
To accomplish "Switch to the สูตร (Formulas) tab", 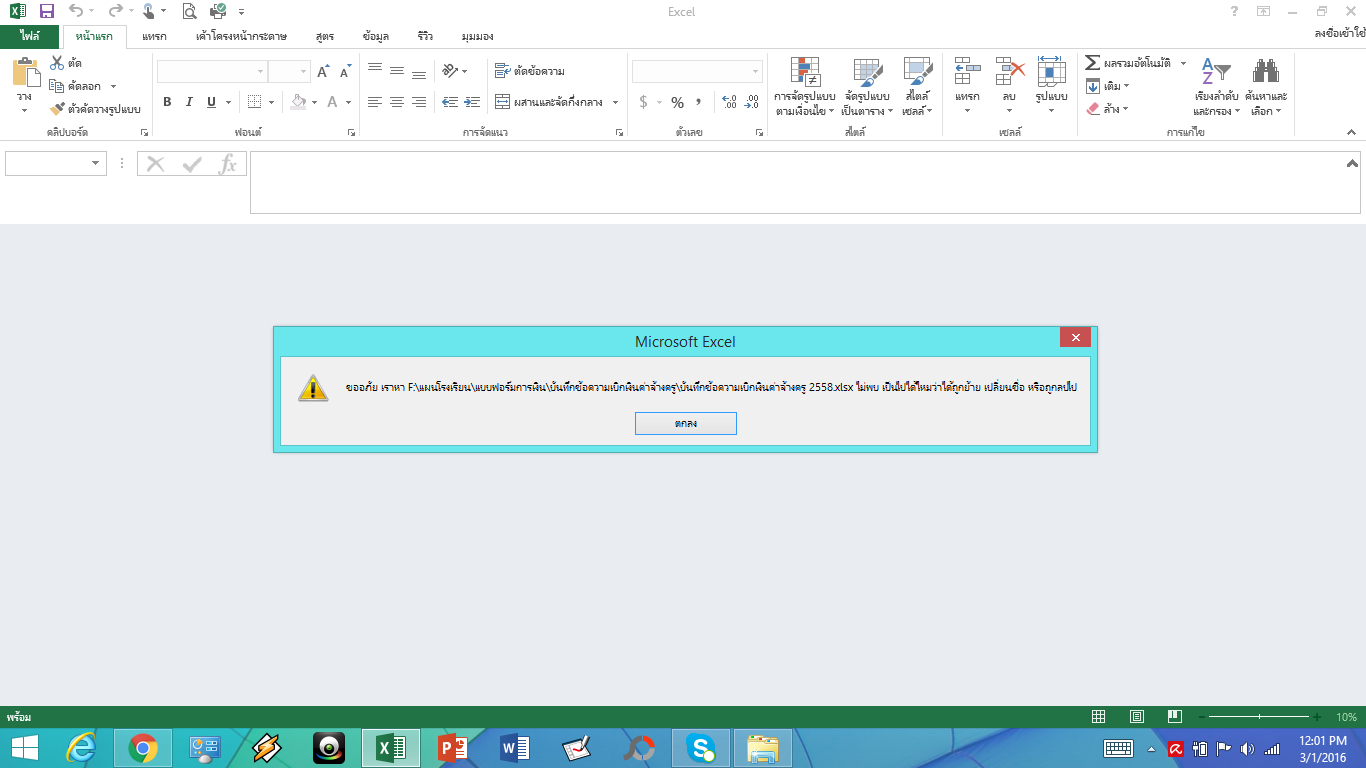I will click(x=324, y=37).
